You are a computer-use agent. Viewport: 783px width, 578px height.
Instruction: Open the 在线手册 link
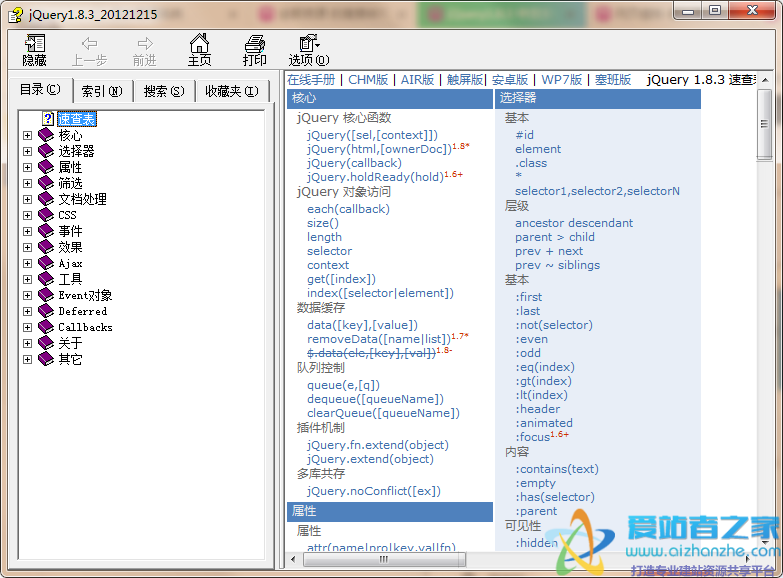click(x=311, y=80)
